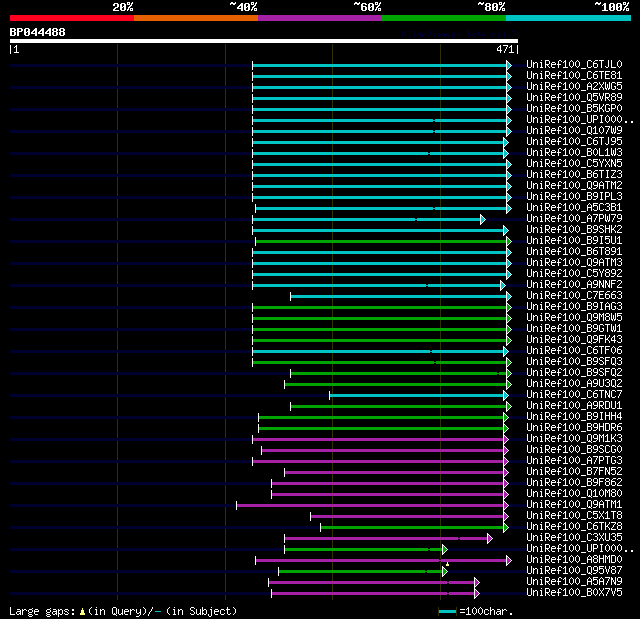Select the UniRef100_Q9M1K3 label

point(574,439)
